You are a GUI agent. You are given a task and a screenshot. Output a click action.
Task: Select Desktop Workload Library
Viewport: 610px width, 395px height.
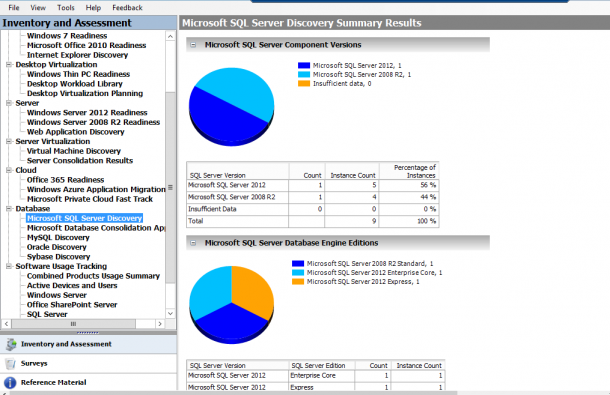[x=74, y=84]
